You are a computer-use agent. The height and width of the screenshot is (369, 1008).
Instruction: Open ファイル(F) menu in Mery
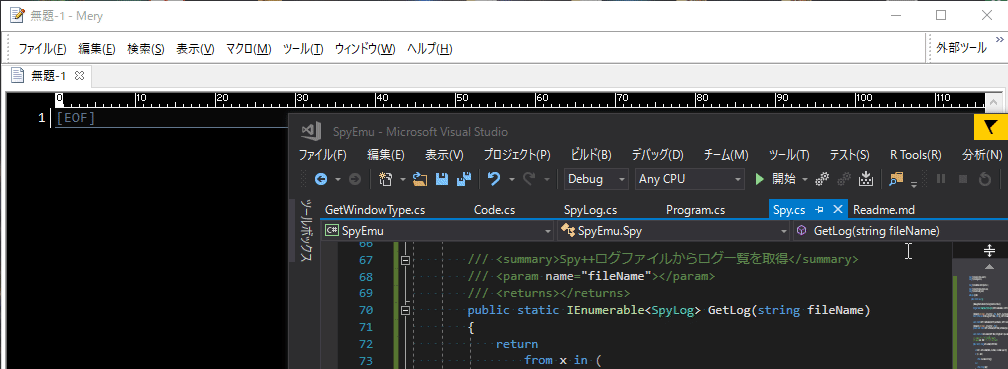tap(42, 49)
